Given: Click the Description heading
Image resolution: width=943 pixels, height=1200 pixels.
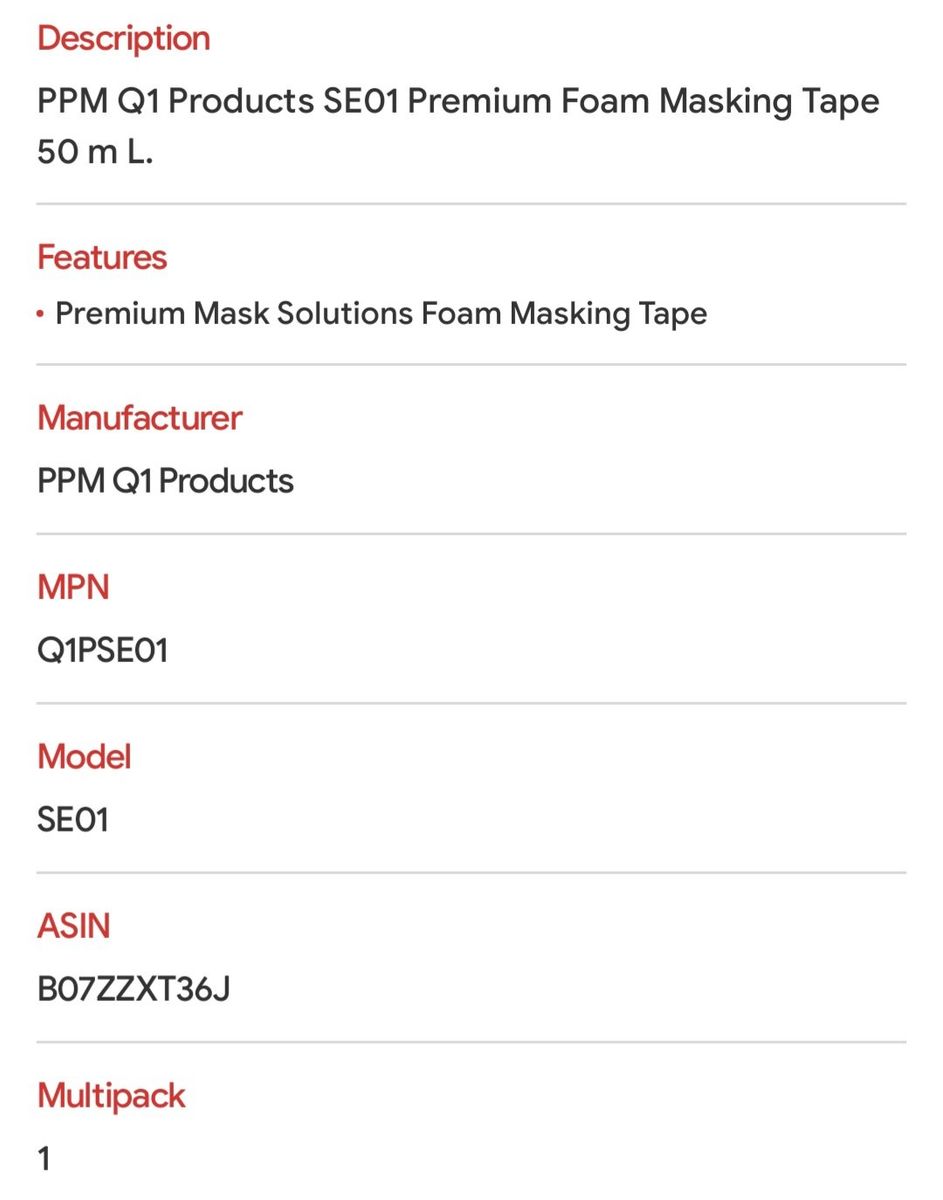Looking at the screenshot, I should pos(123,38).
